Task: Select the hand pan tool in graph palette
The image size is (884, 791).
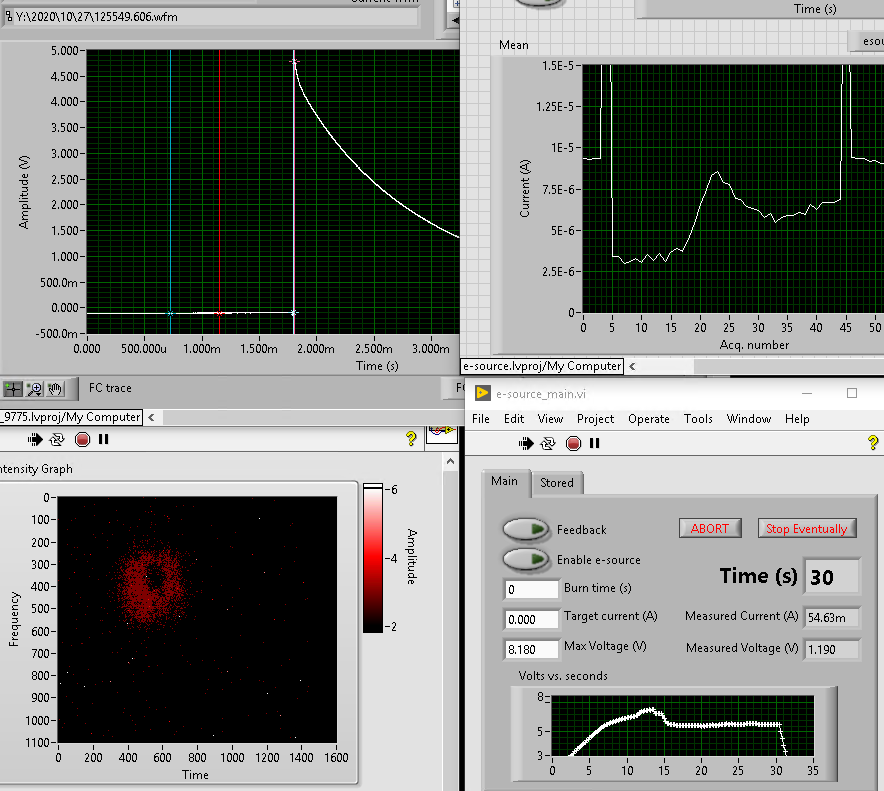Action: pyautogui.click(x=55, y=388)
